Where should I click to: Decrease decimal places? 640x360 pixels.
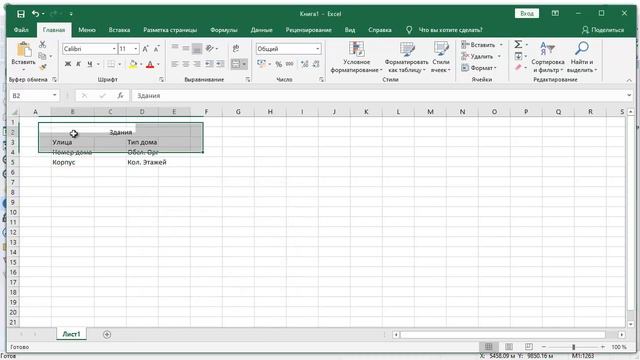pos(316,64)
